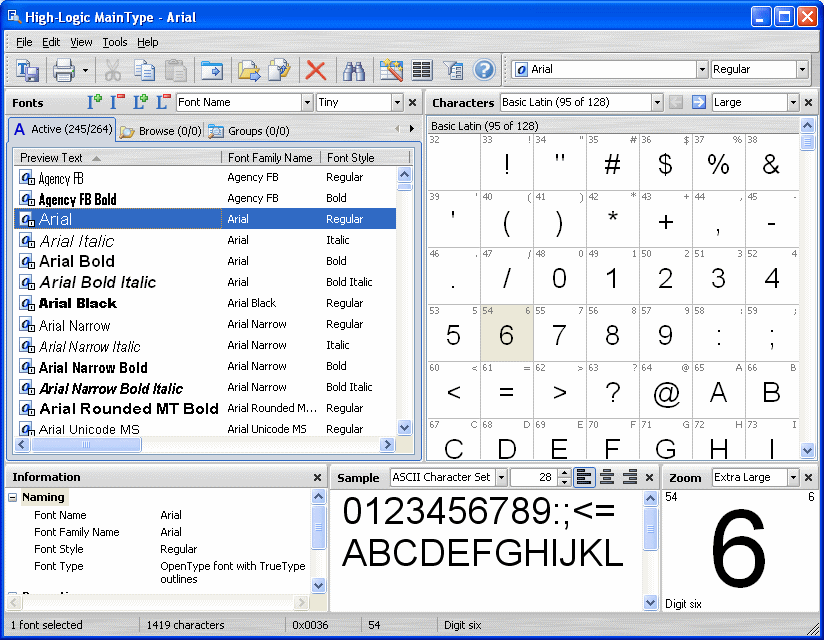Click the filter list toolbar icon
This screenshot has width=824, height=640.
[453, 70]
